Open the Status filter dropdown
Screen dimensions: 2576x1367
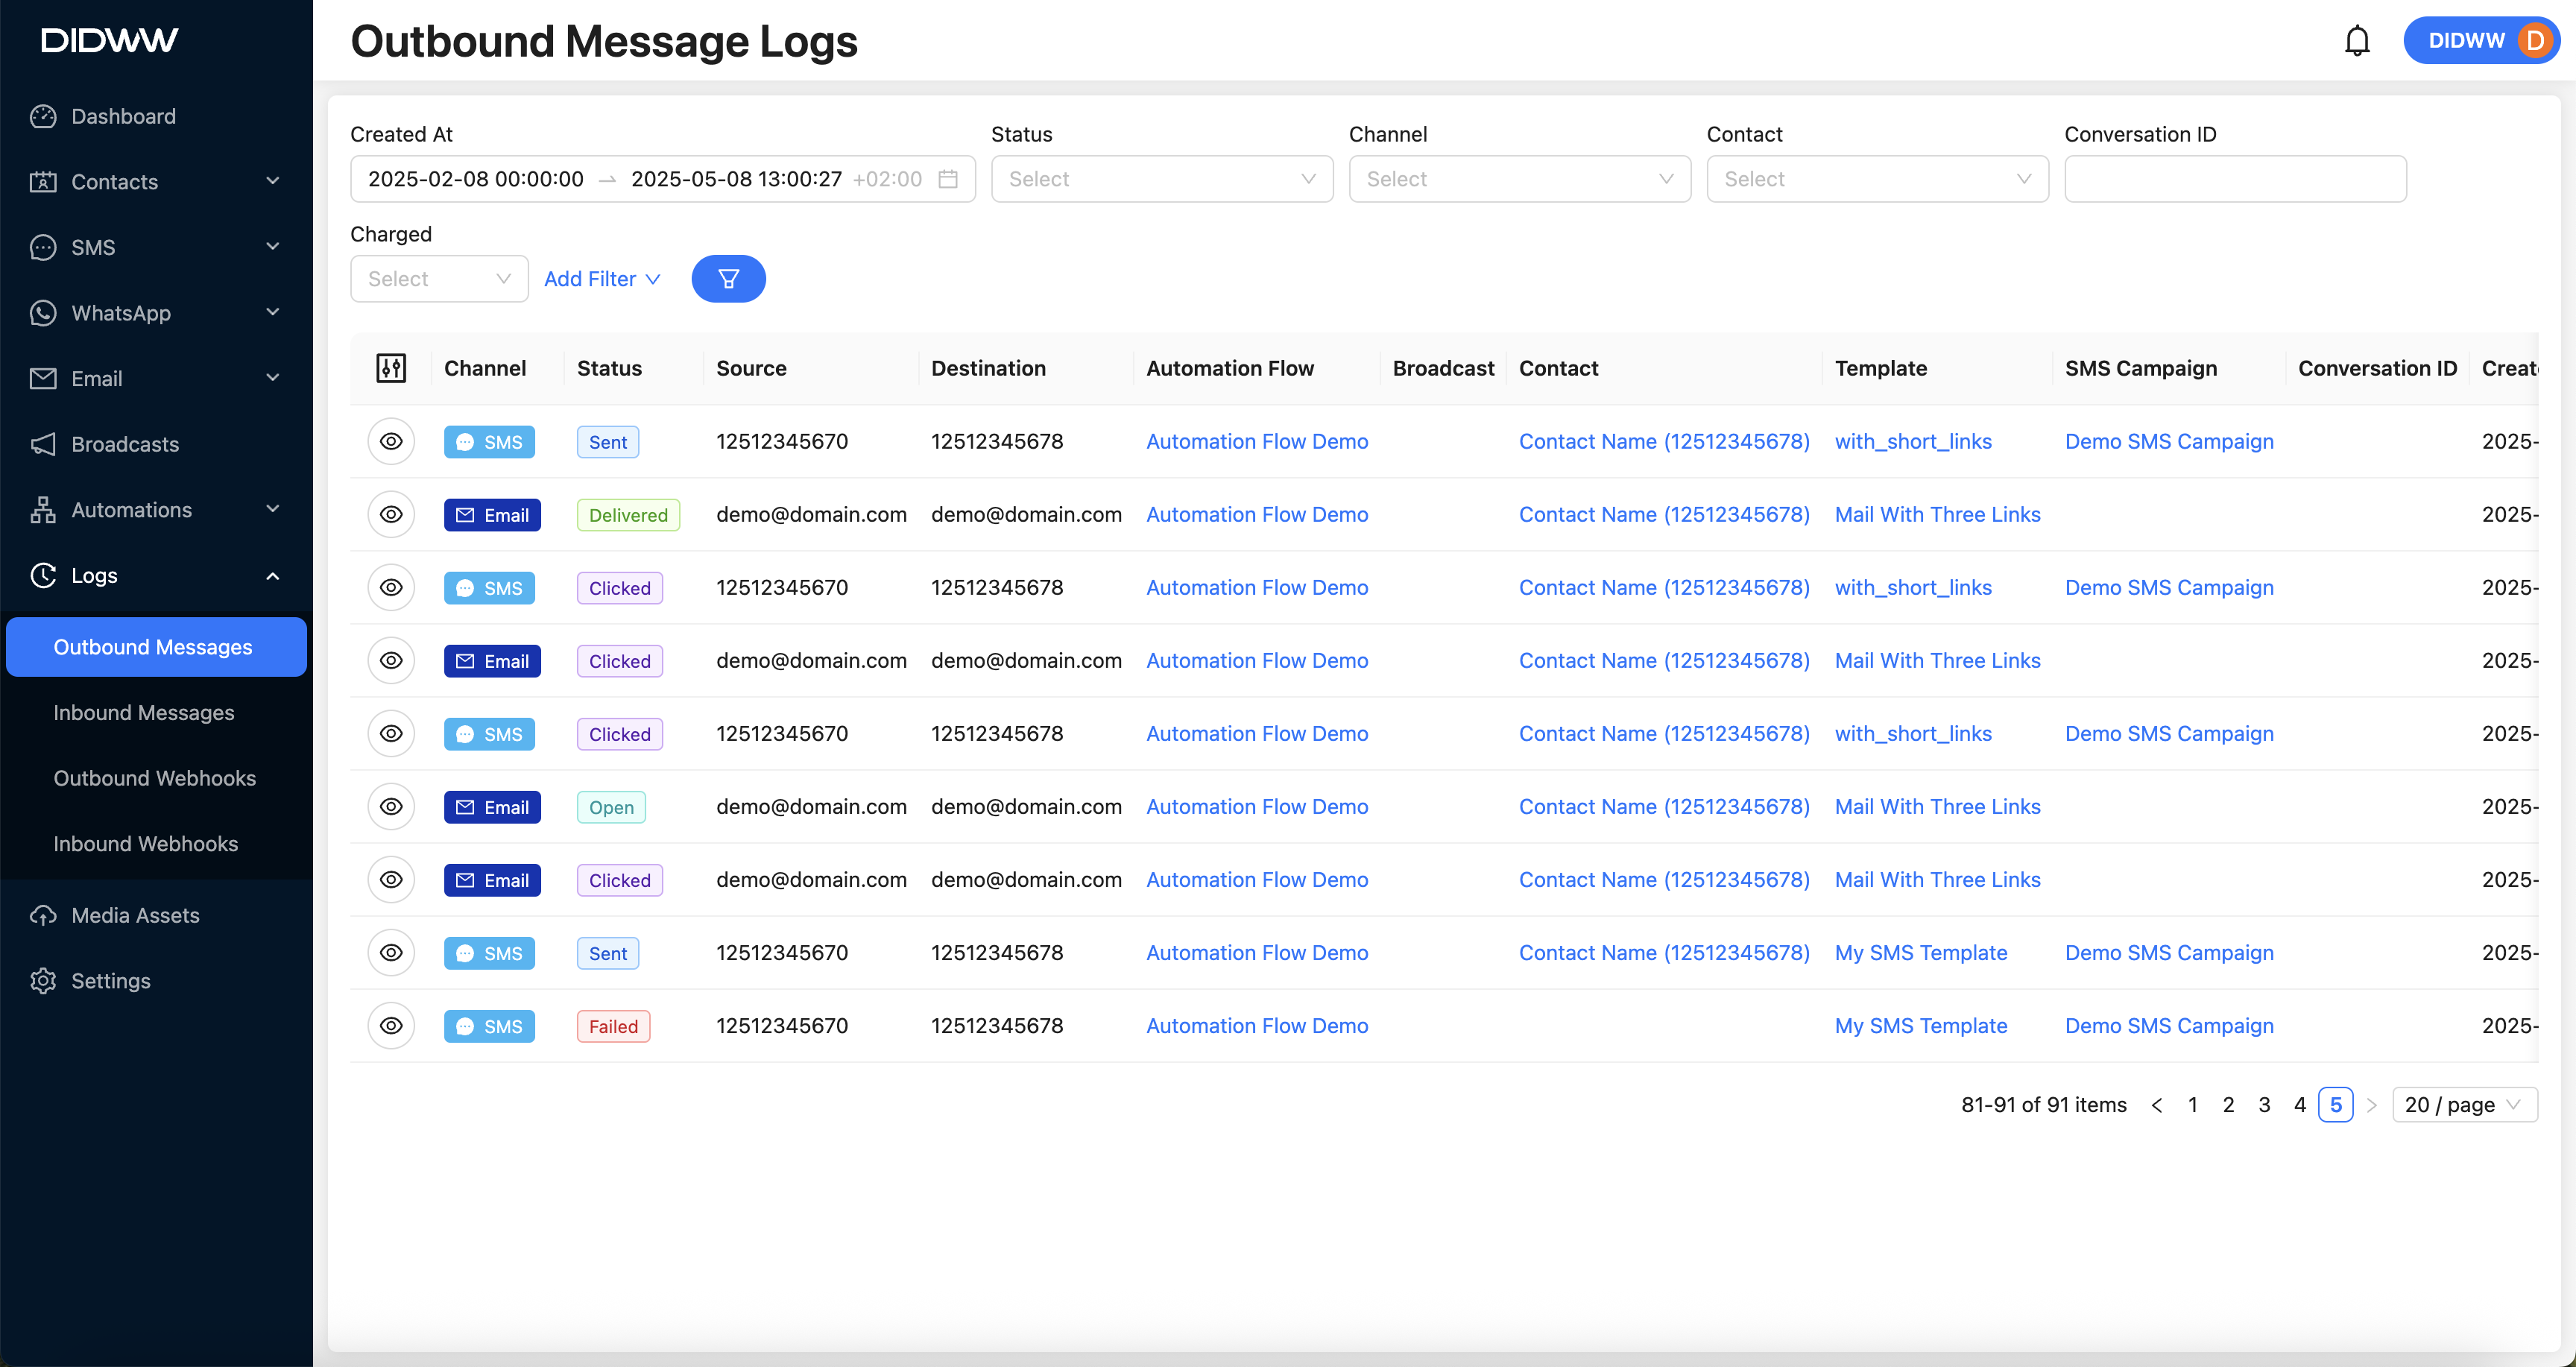point(1161,179)
